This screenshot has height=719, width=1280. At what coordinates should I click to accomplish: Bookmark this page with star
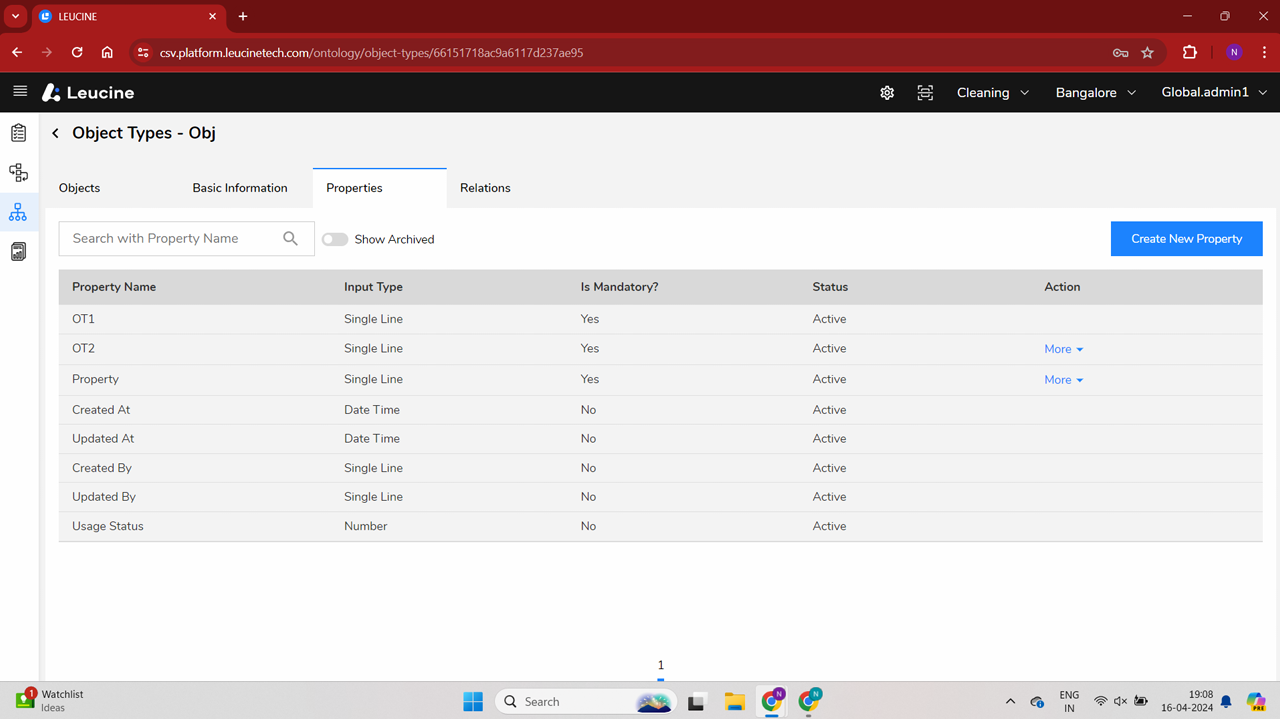coord(1147,52)
